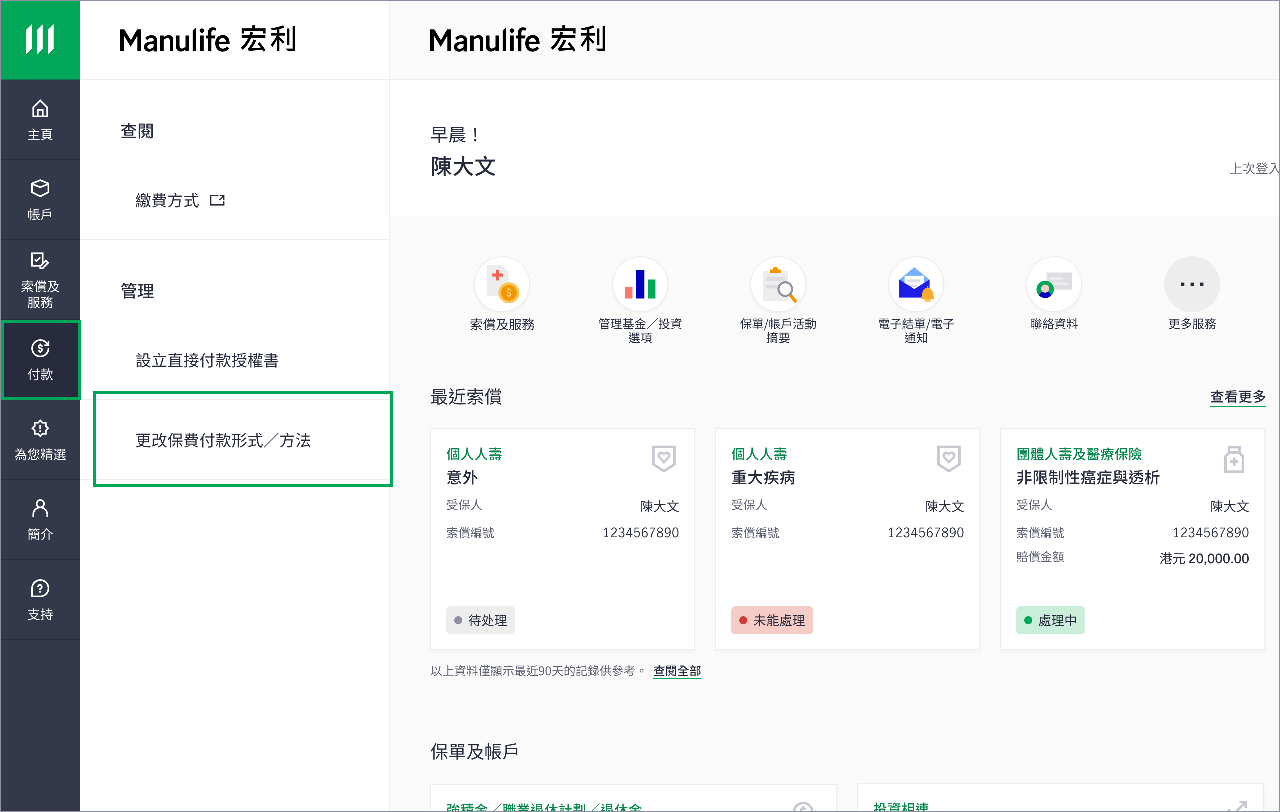The width and height of the screenshot is (1280, 812).
Task: Open 聯絡資料 contact icon
Action: coord(1054,285)
